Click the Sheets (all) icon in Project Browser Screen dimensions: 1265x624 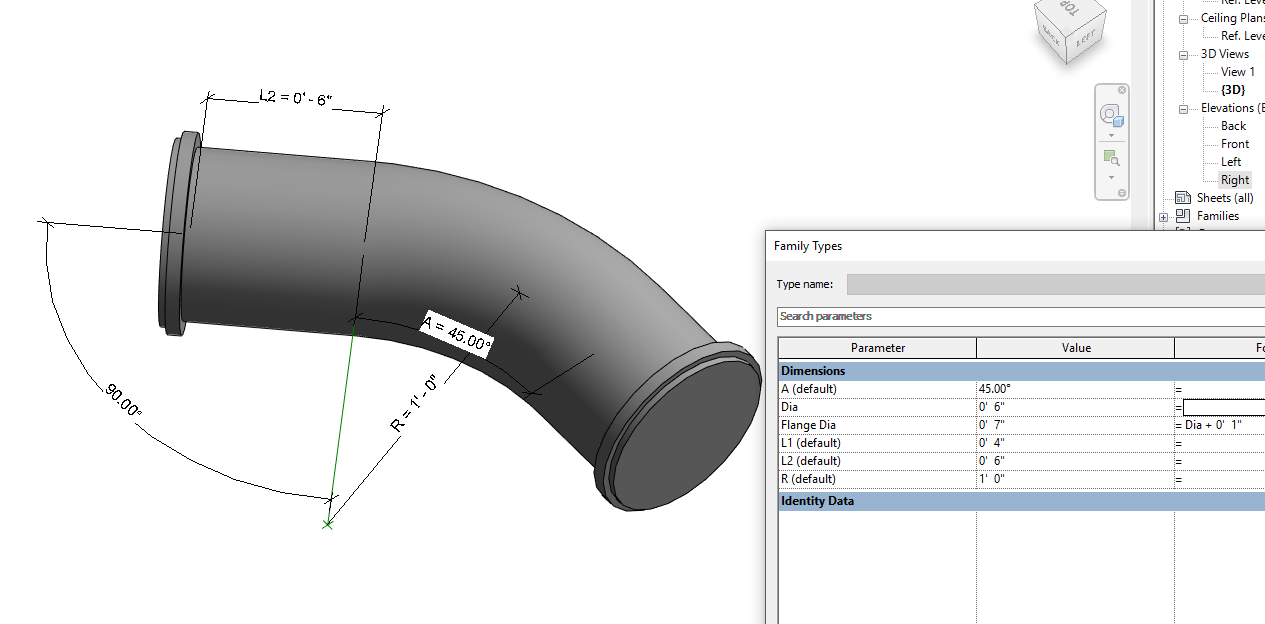coord(1183,197)
